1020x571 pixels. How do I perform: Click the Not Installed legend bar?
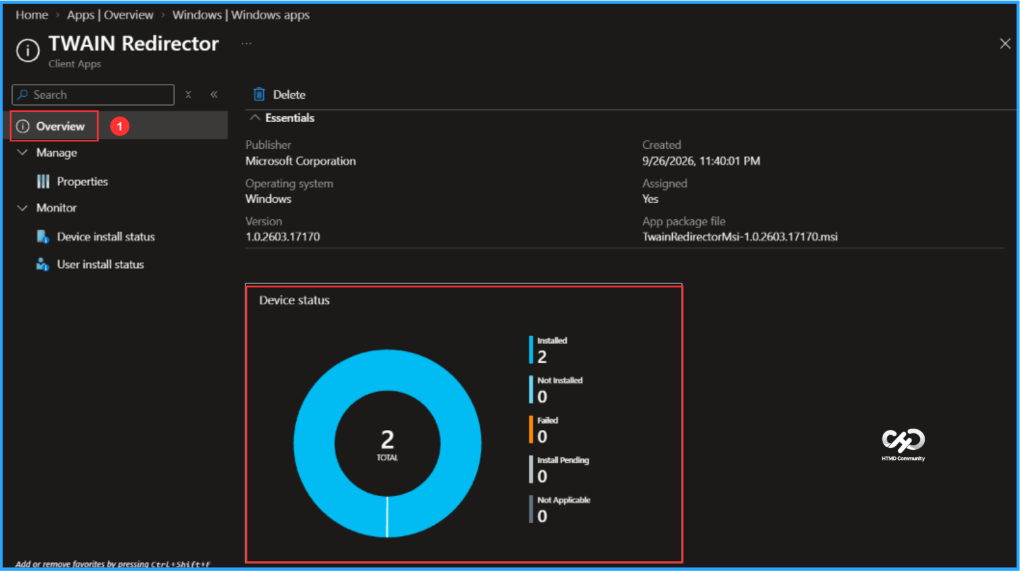tap(531, 390)
